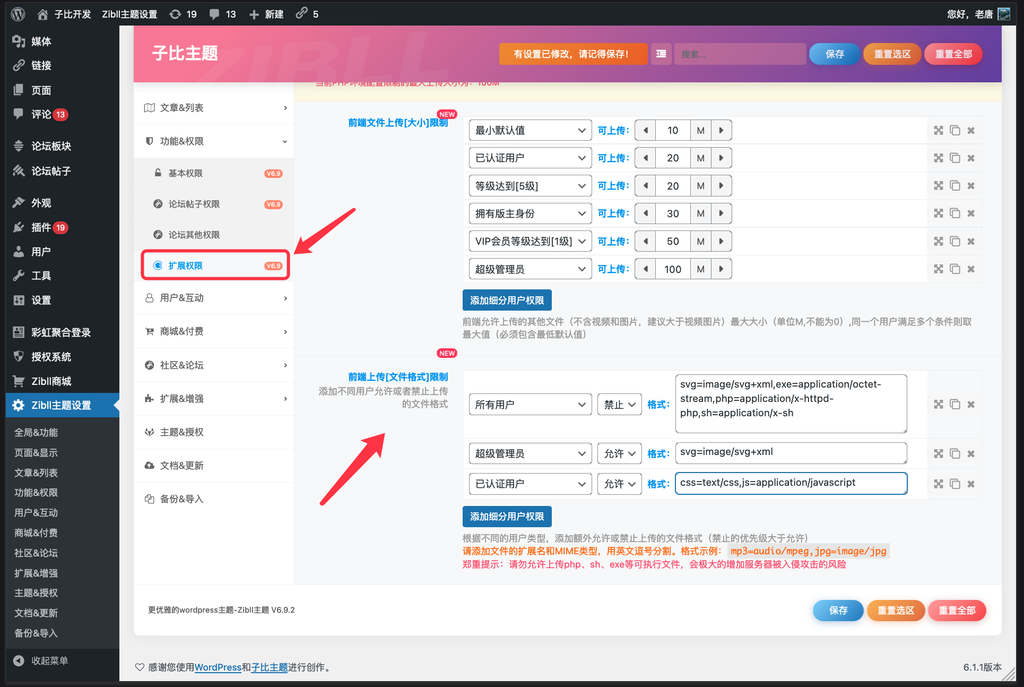
Task: Click 添加细分用户权限 below size limits
Action: coord(508,299)
